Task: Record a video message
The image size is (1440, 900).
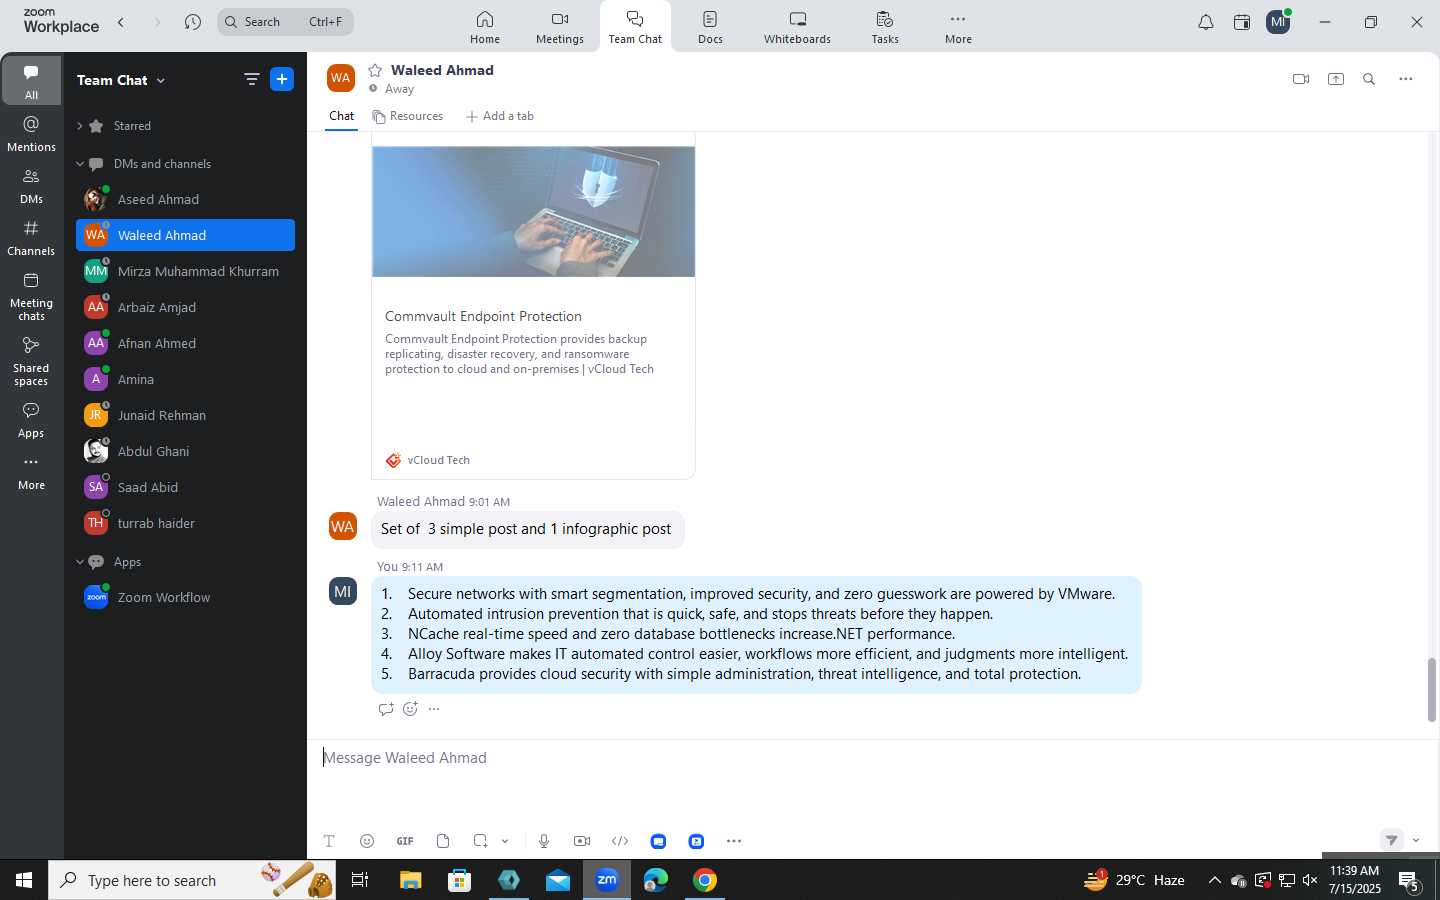Action: coord(581,841)
